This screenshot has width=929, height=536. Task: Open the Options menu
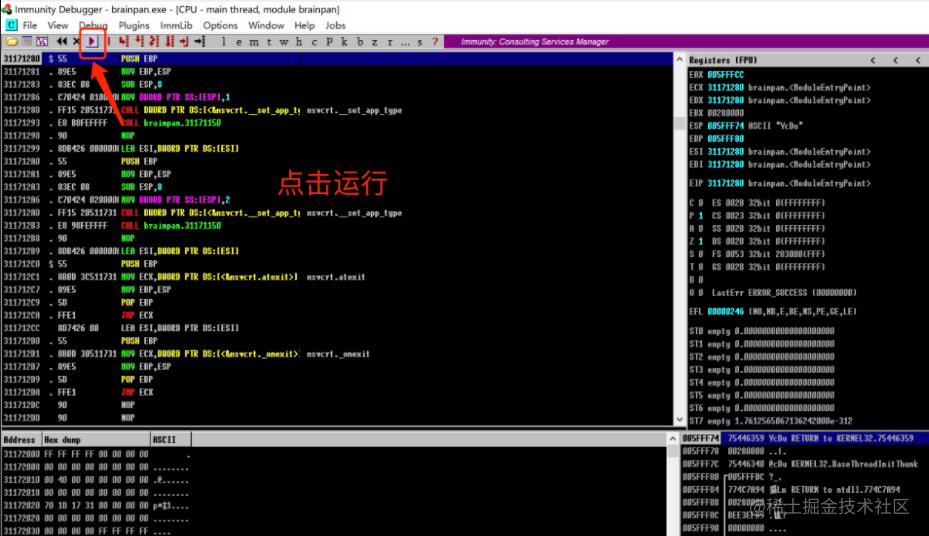(220, 25)
